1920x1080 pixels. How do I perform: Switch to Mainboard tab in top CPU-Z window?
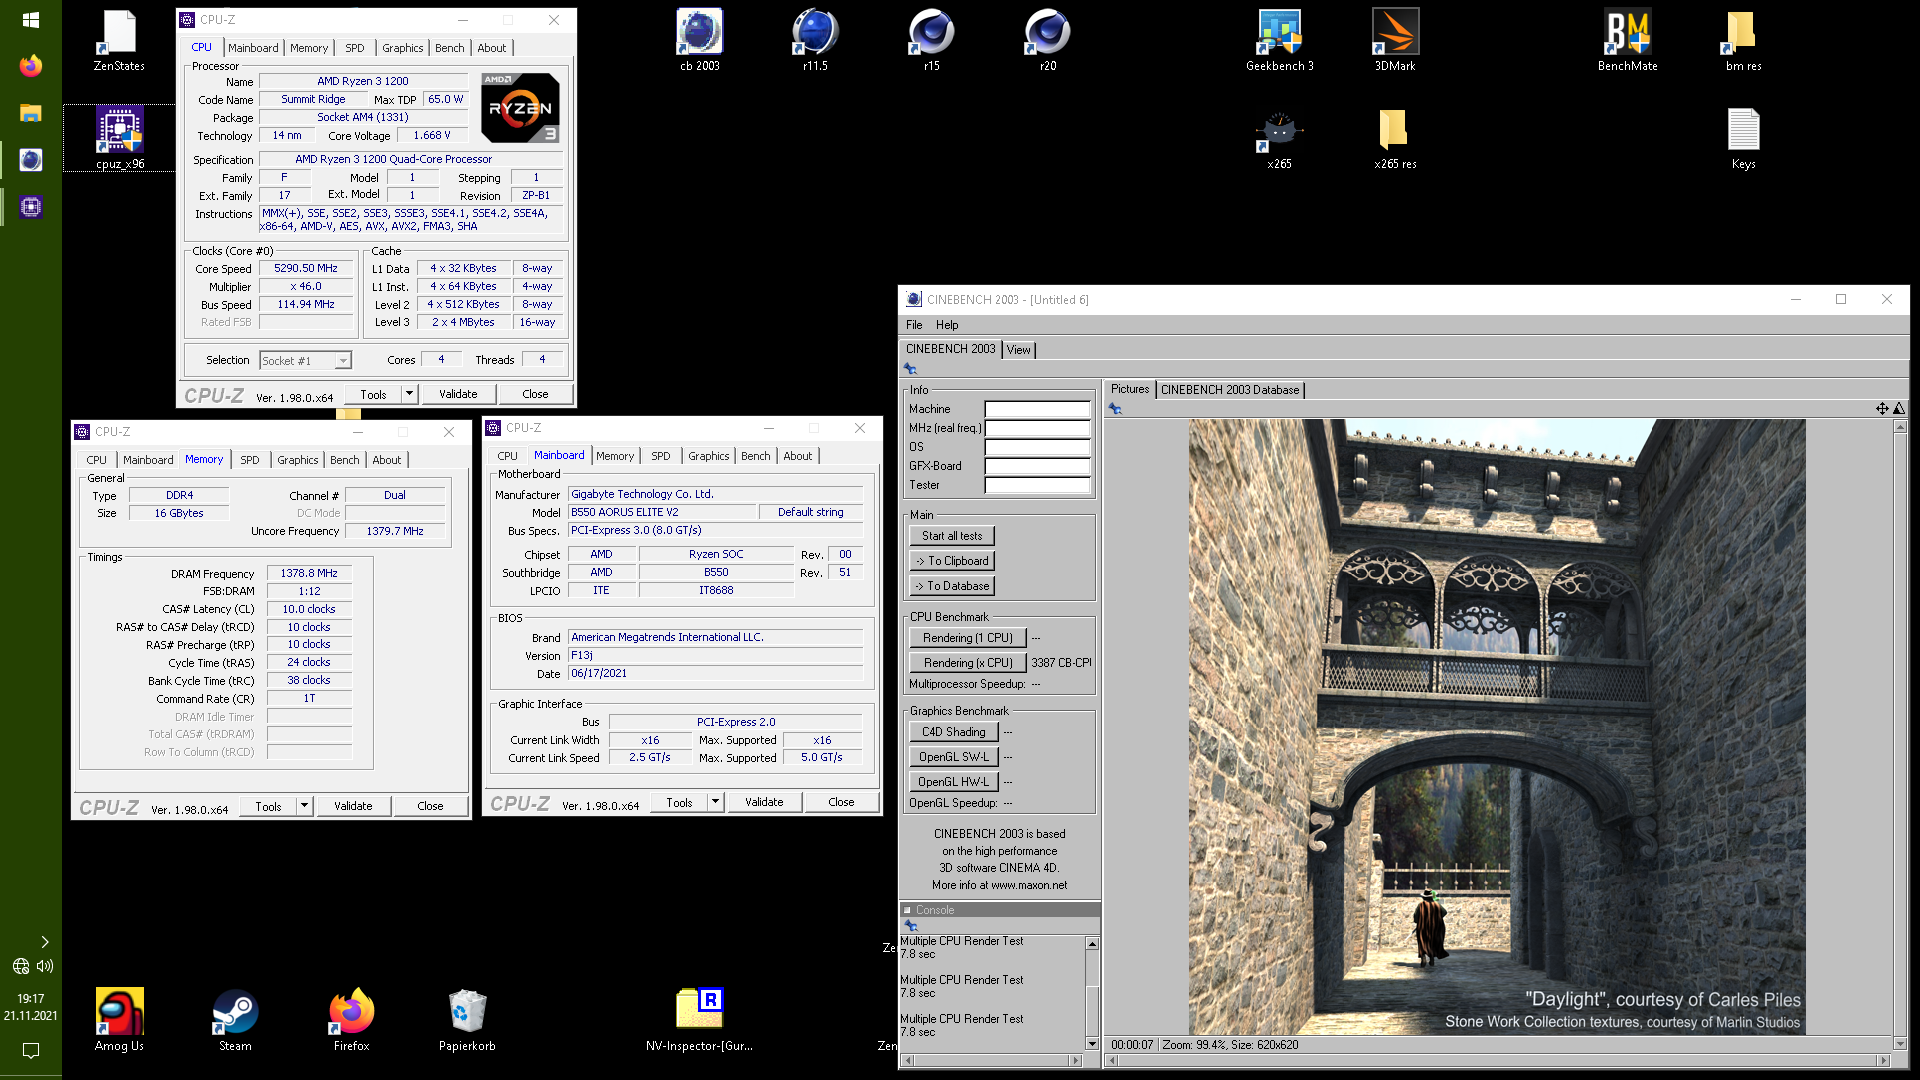coord(253,48)
